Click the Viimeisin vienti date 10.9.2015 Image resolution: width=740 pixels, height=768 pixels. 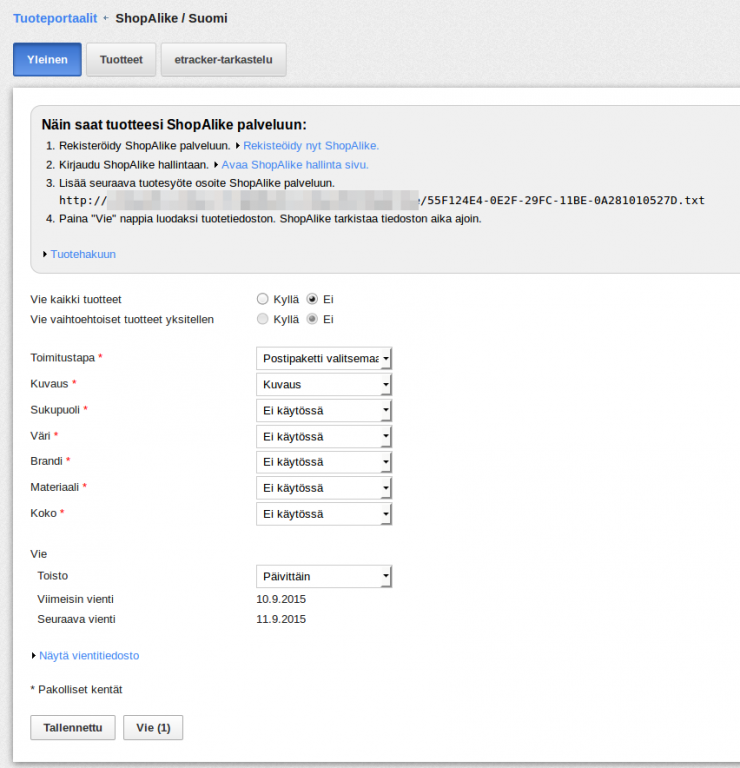281,599
